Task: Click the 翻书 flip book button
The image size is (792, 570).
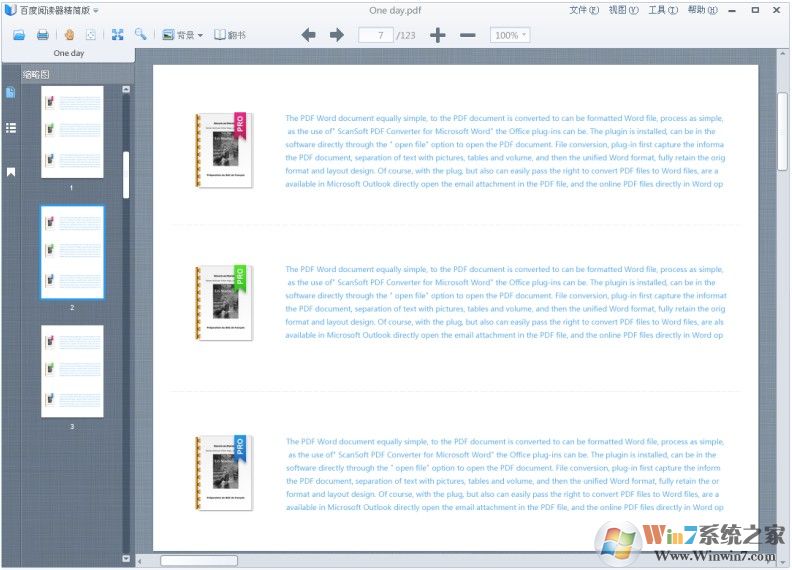Action: pos(232,35)
